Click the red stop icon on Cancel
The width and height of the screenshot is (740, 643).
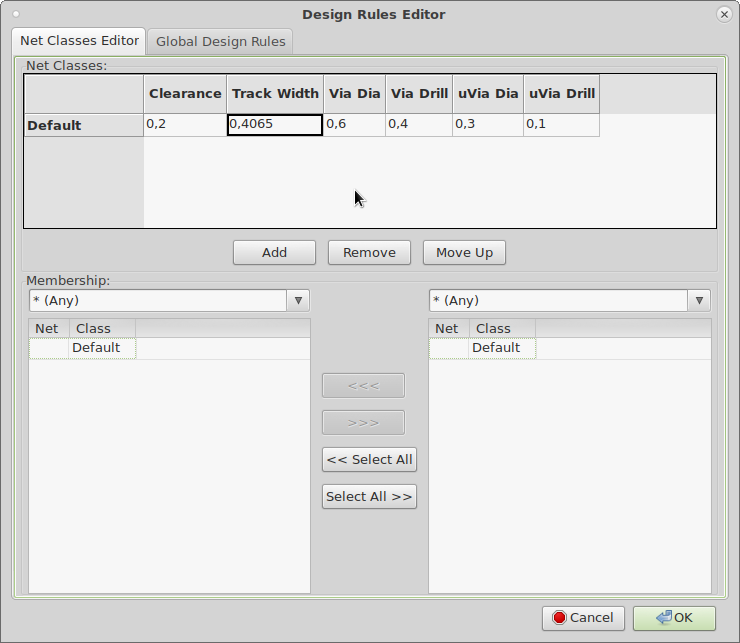click(559, 618)
